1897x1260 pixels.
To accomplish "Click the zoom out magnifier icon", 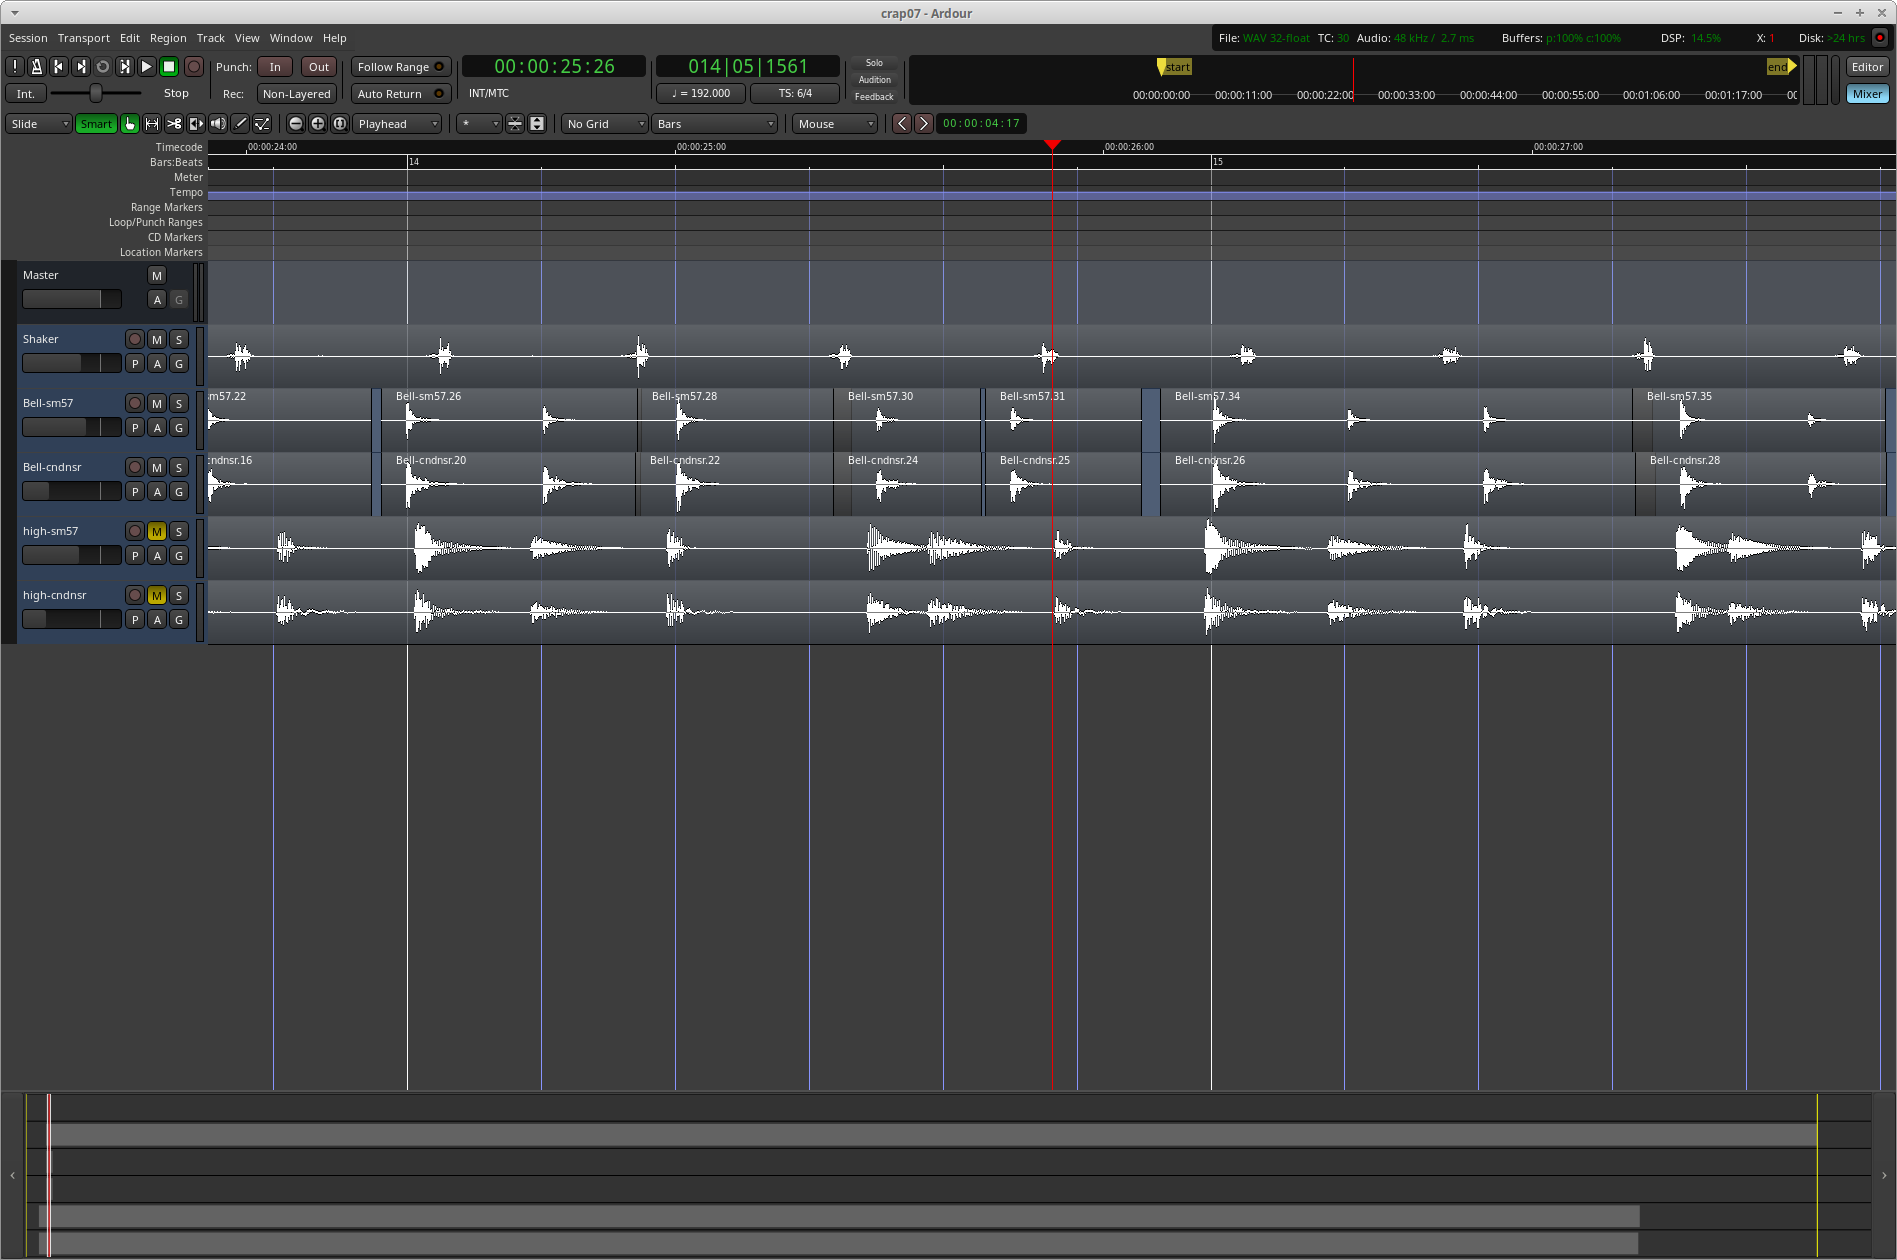I will 296,124.
